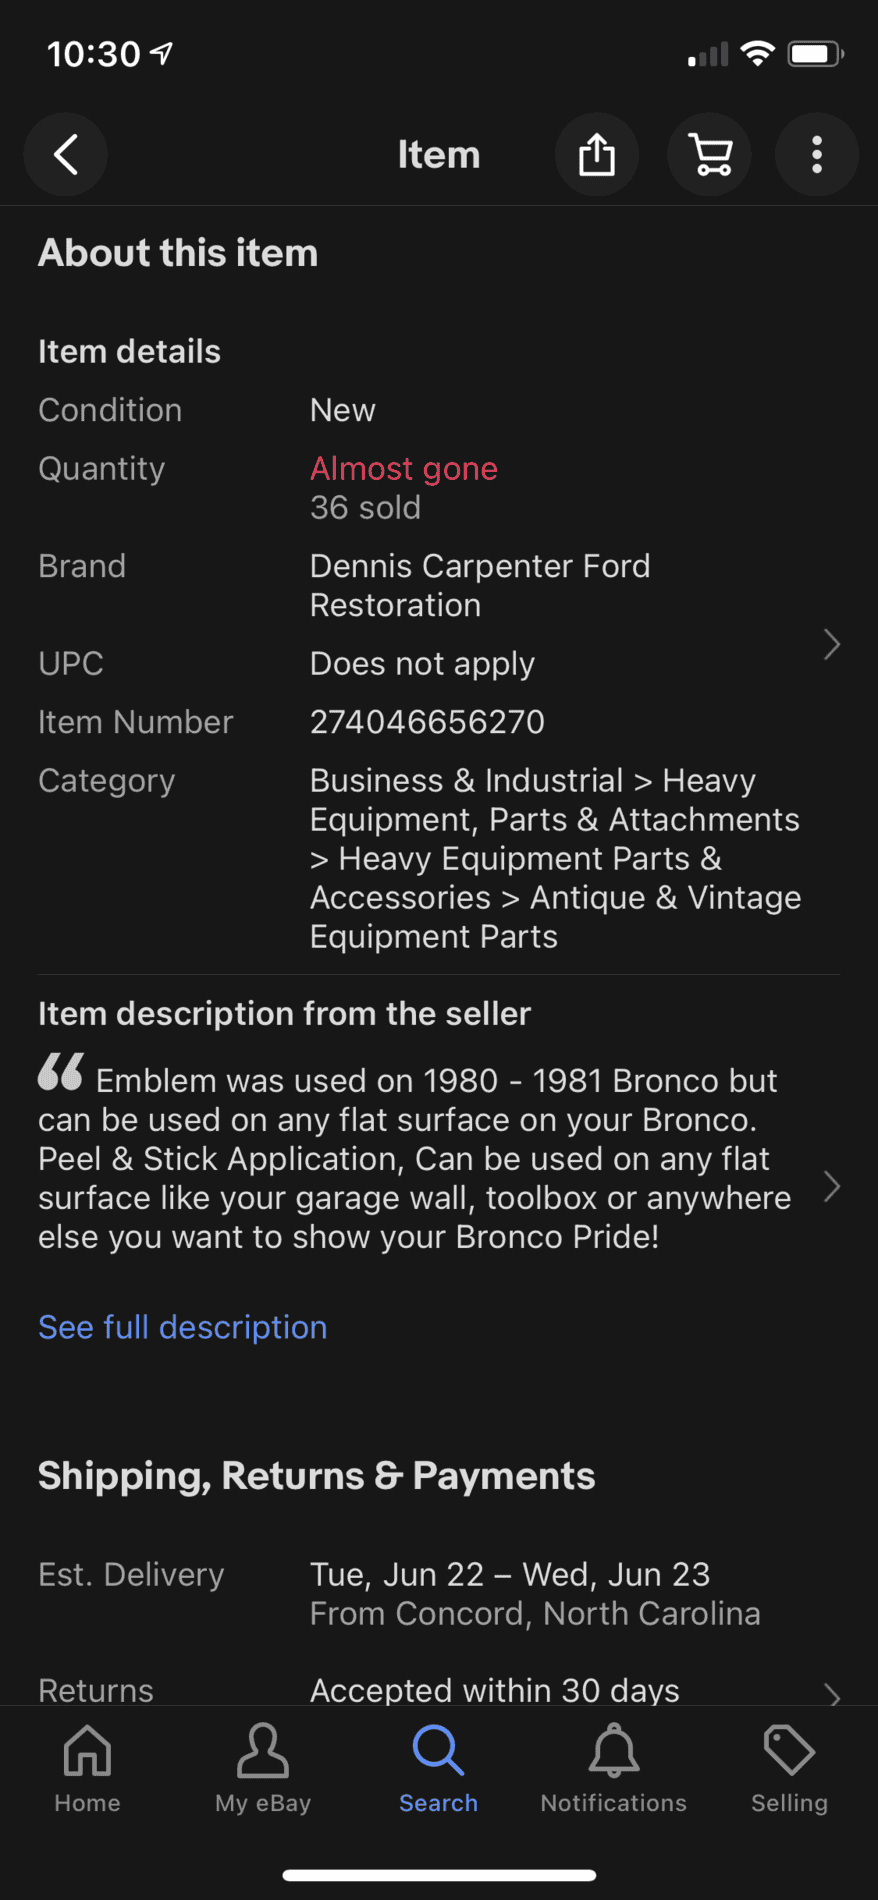Image resolution: width=878 pixels, height=1900 pixels.
Task: Tap the location arrow in status bar
Action: click(162, 53)
